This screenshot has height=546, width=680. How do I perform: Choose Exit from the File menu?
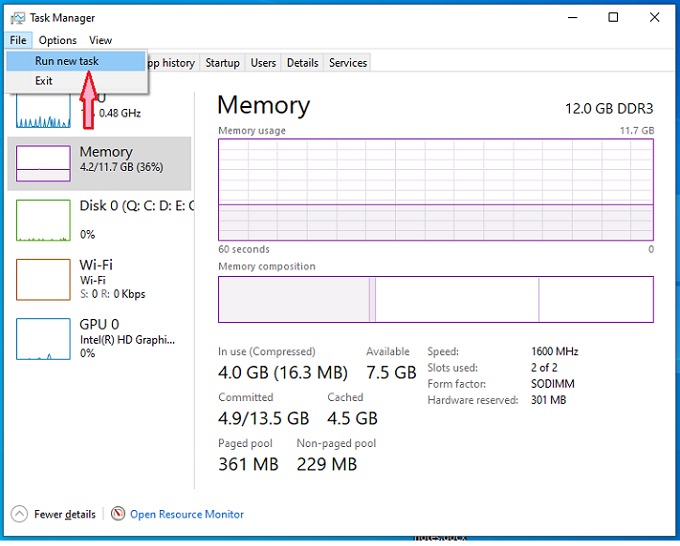point(44,81)
